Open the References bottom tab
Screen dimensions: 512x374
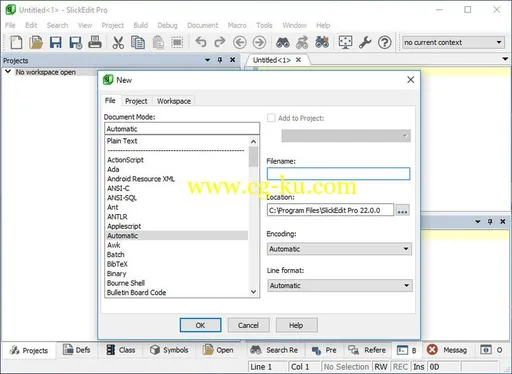[367, 350]
